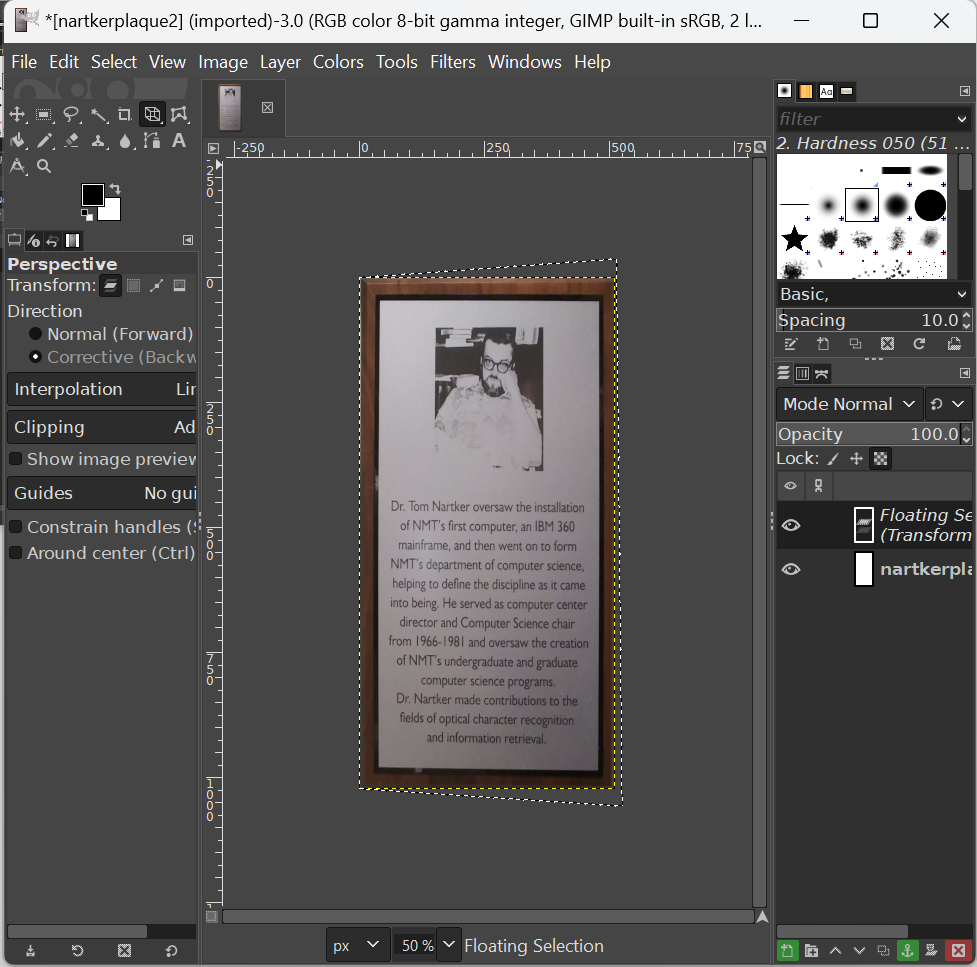Click the Interpolation option button
This screenshot has width=977, height=967.
tap(101, 389)
